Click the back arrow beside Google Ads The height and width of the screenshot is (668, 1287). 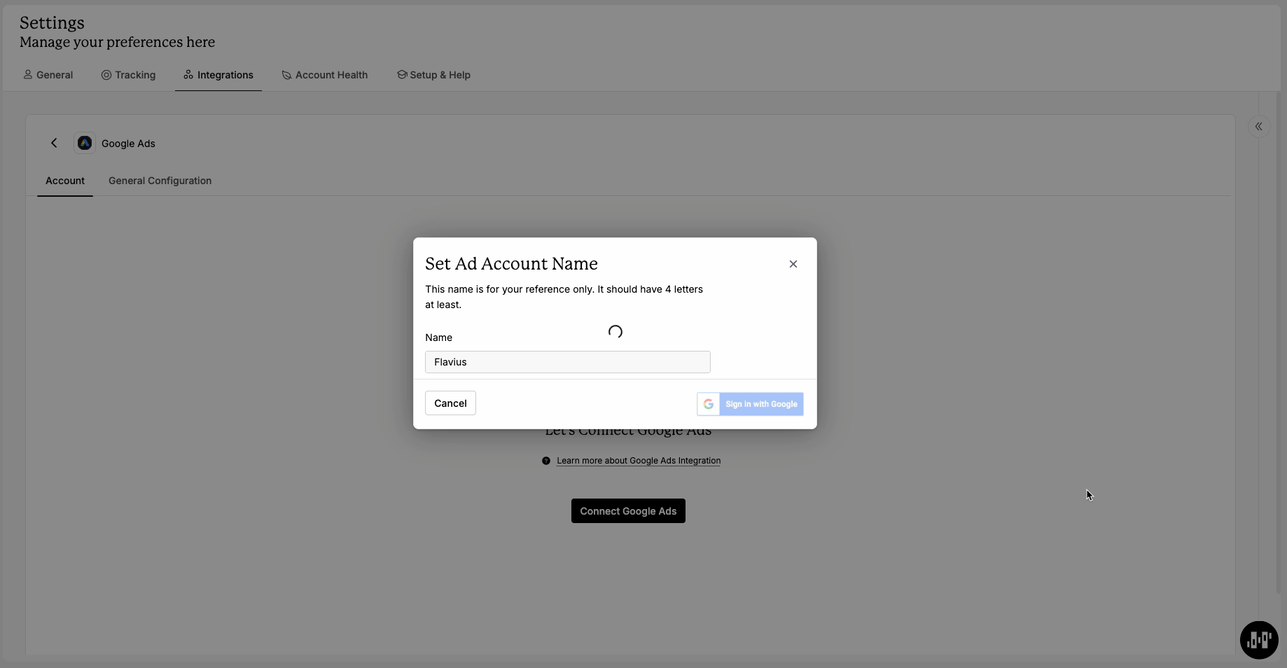(54, 143)
